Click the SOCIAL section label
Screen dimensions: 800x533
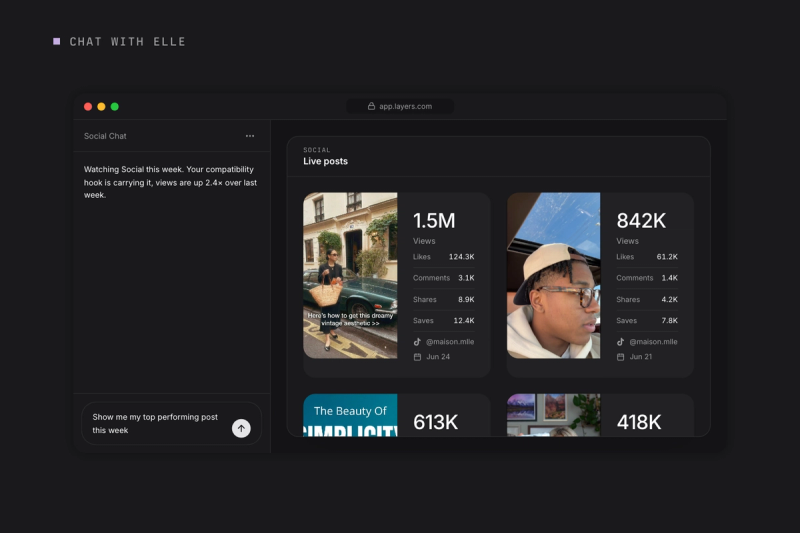click(317, 150)
